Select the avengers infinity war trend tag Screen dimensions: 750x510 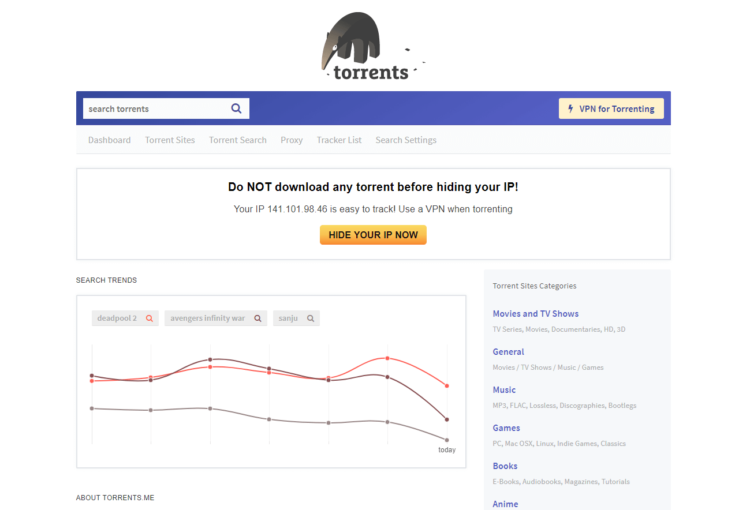tap(215, 318)
